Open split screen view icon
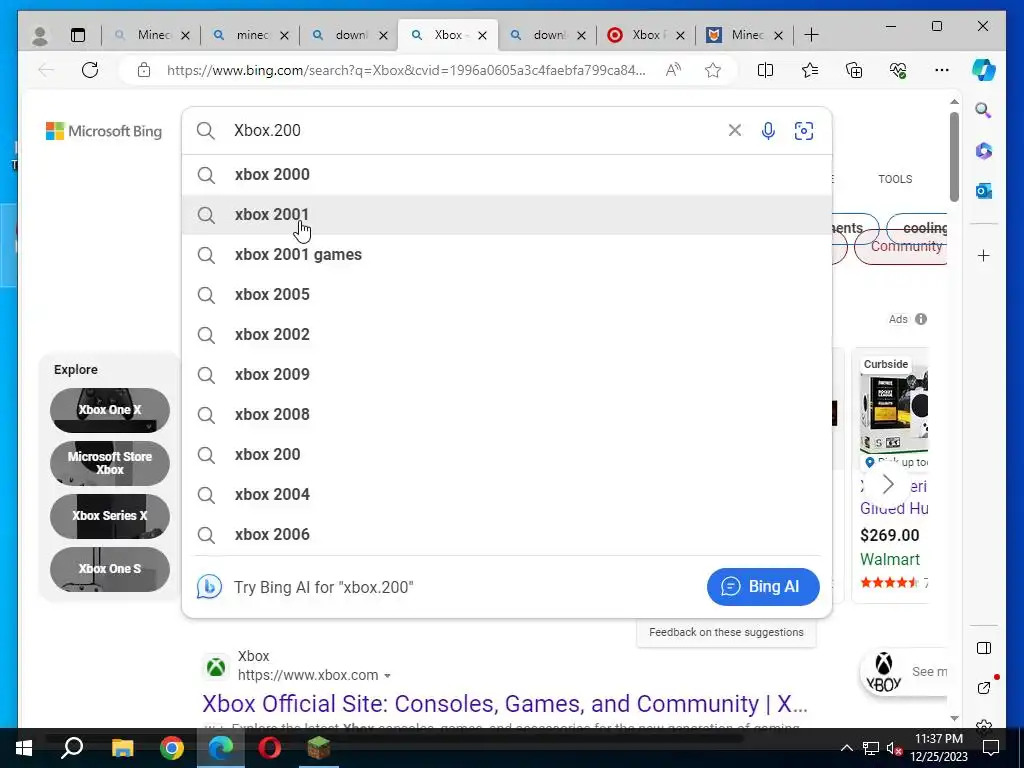1024x768 pixels. click(x=765, y=70)
